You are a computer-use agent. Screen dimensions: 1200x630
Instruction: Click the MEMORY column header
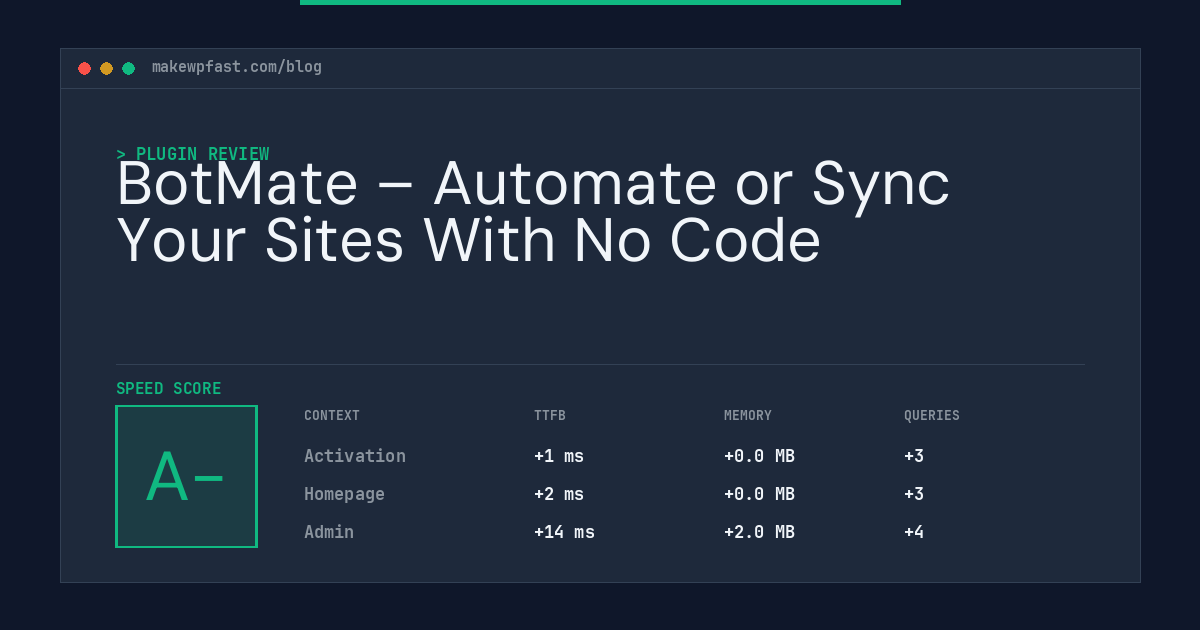click(x=748, y=416)
